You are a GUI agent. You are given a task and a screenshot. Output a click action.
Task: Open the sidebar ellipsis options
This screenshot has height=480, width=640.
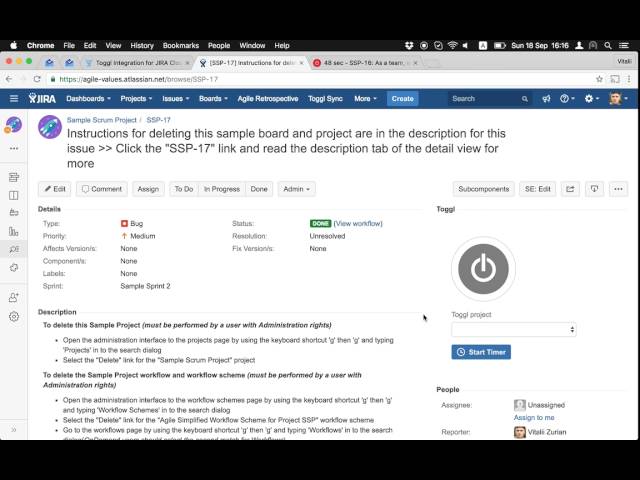pos(14,149)
